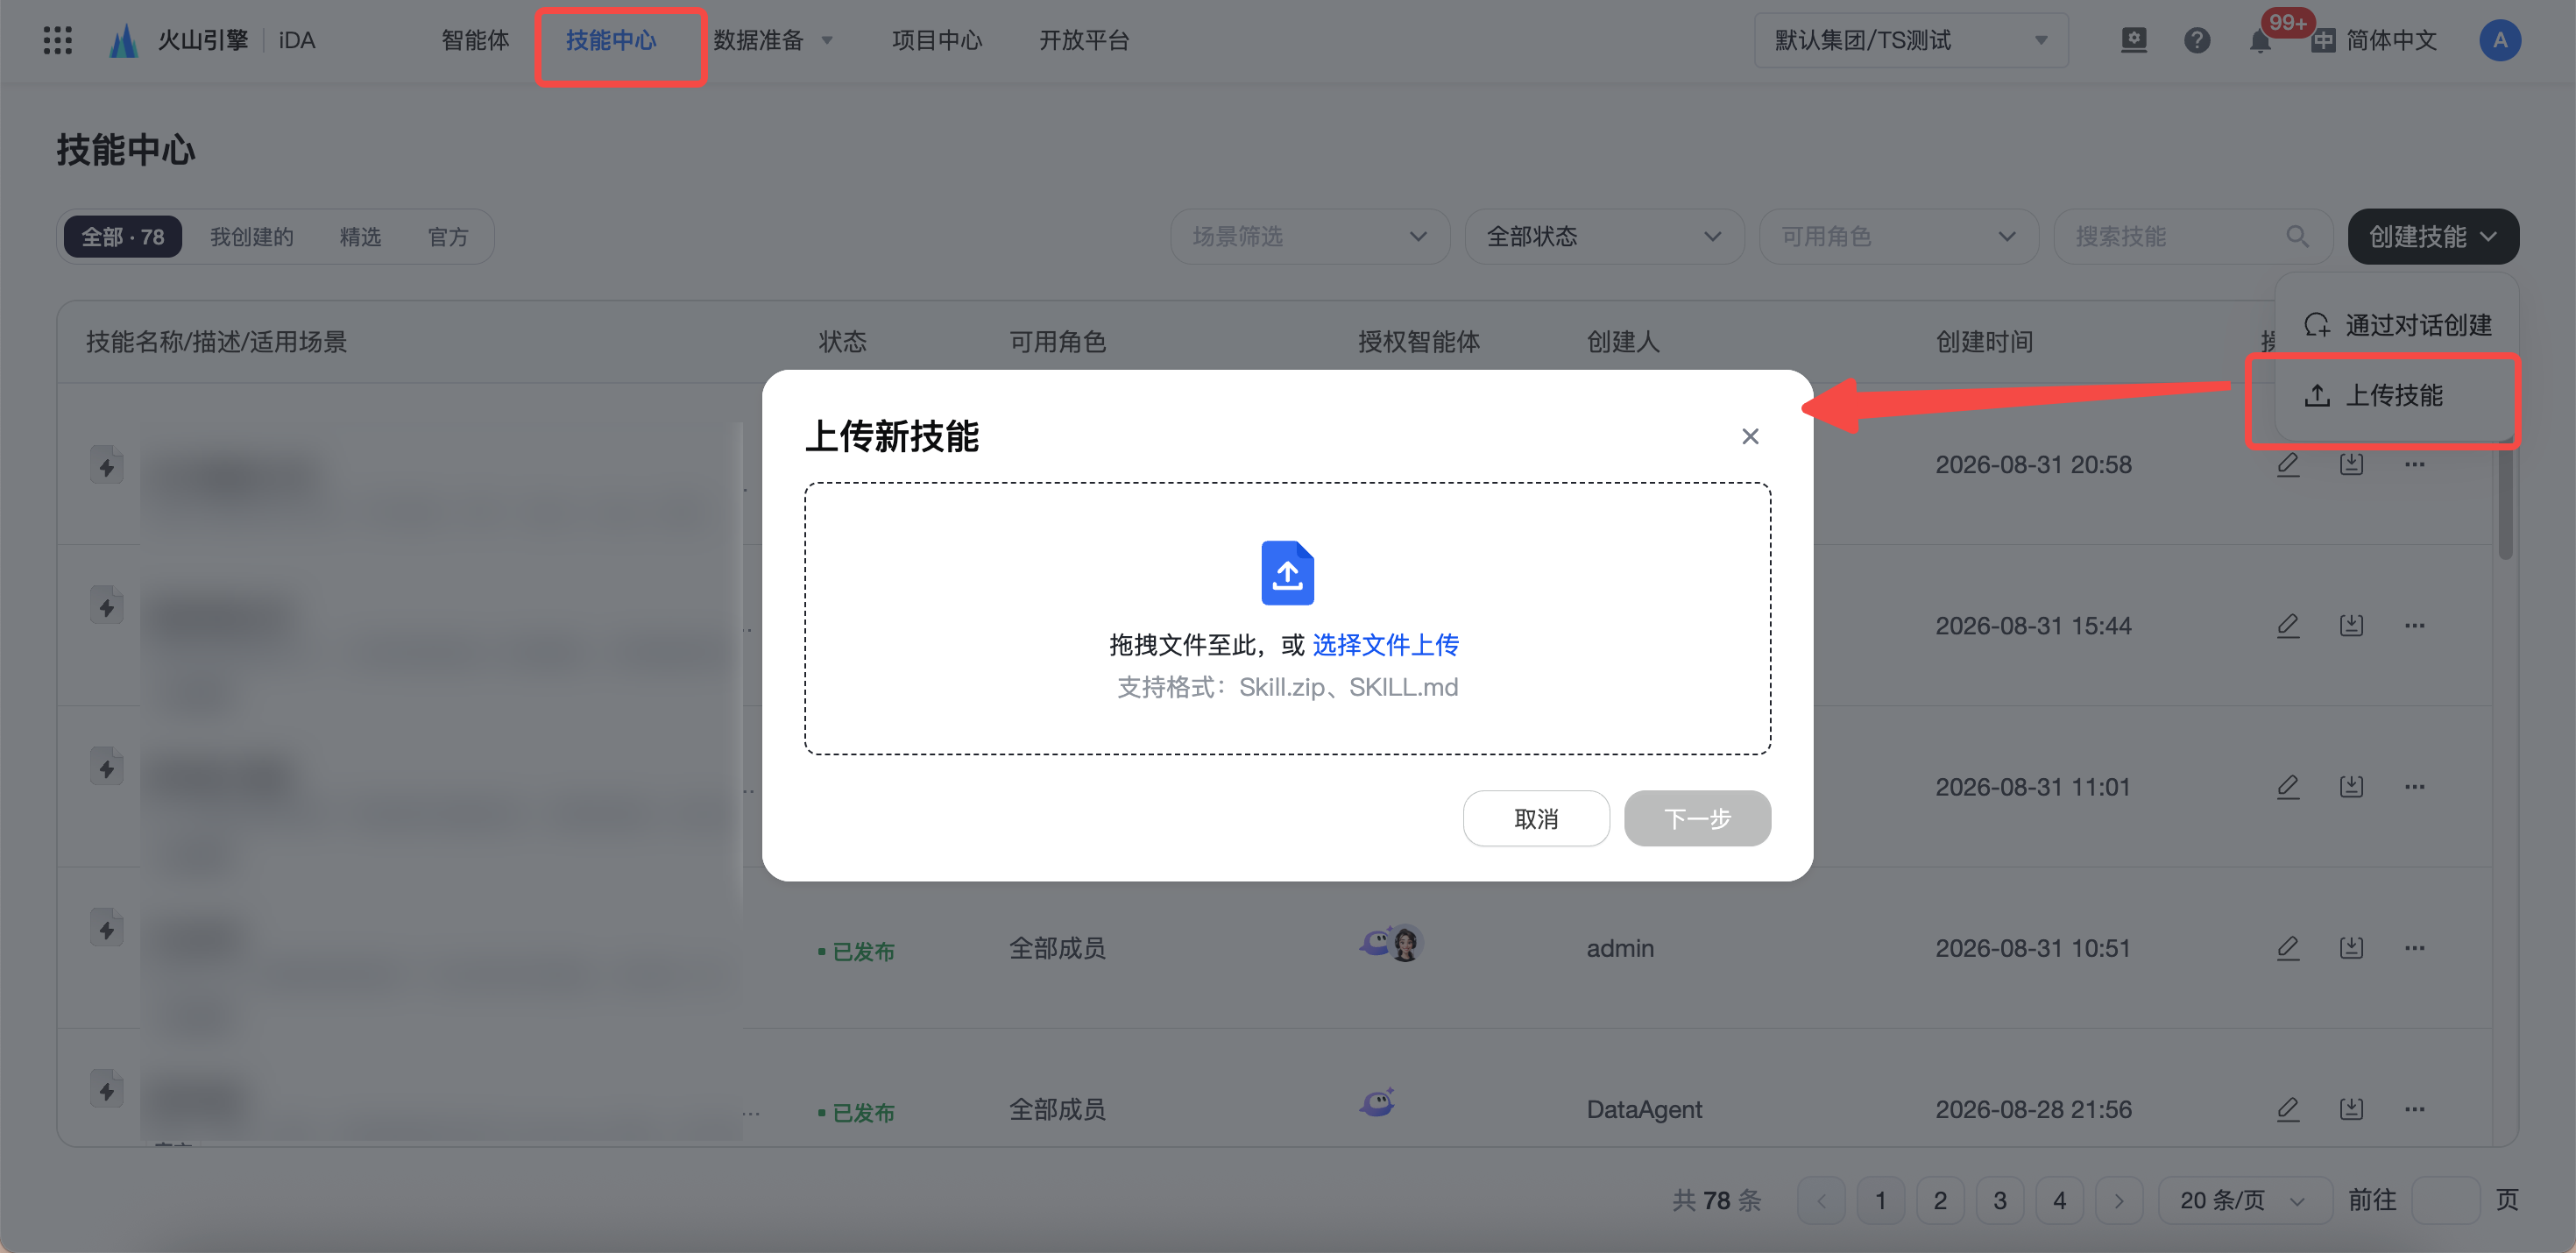
Task: Close the 上传新技能 dialog
Action: (x=1749, y=436)
